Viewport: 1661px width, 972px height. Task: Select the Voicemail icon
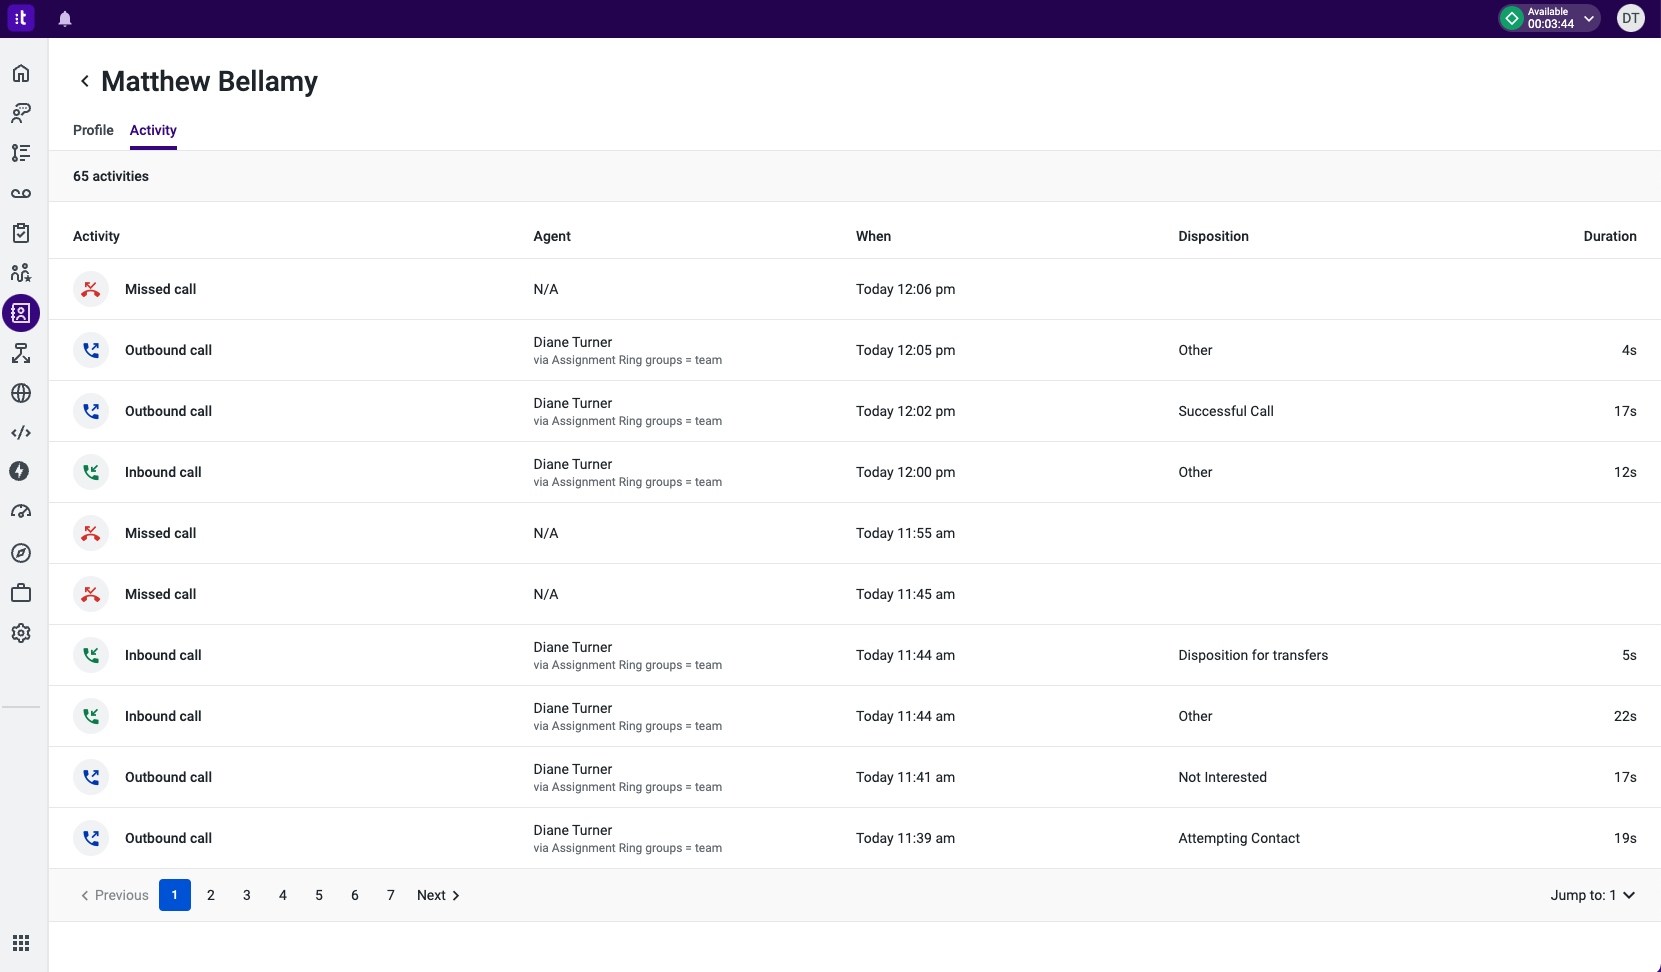coord(21,193)
